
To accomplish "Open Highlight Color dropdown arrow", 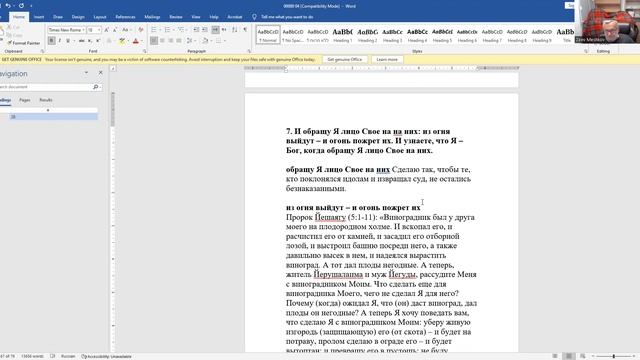I will coord(128,41).
